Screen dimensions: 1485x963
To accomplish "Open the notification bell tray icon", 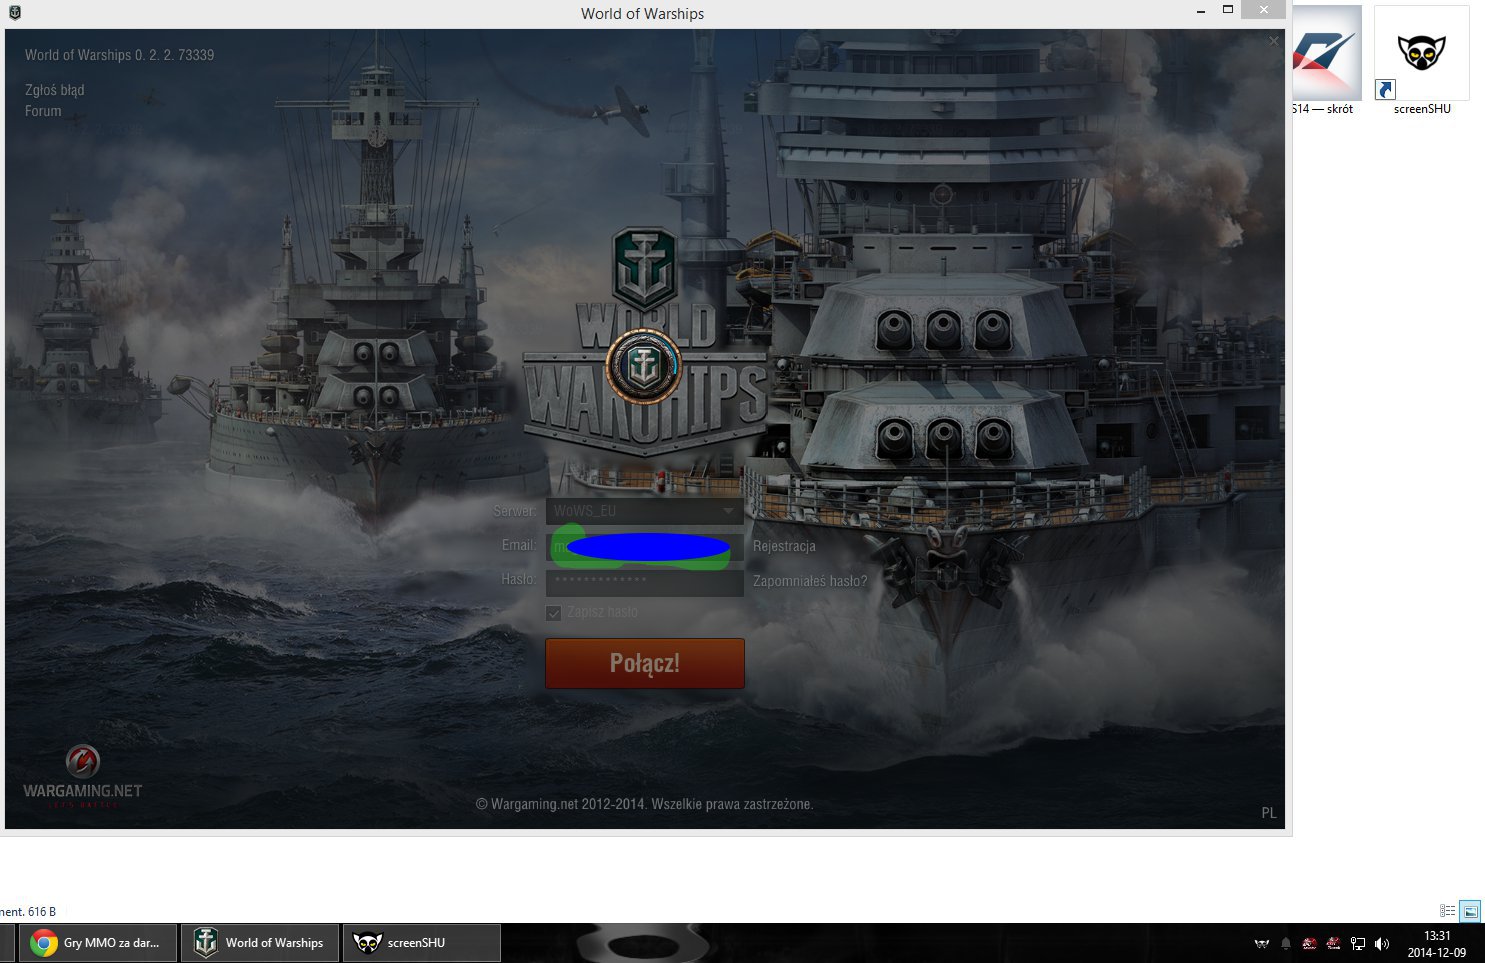I will click(x=1286, y=943).
